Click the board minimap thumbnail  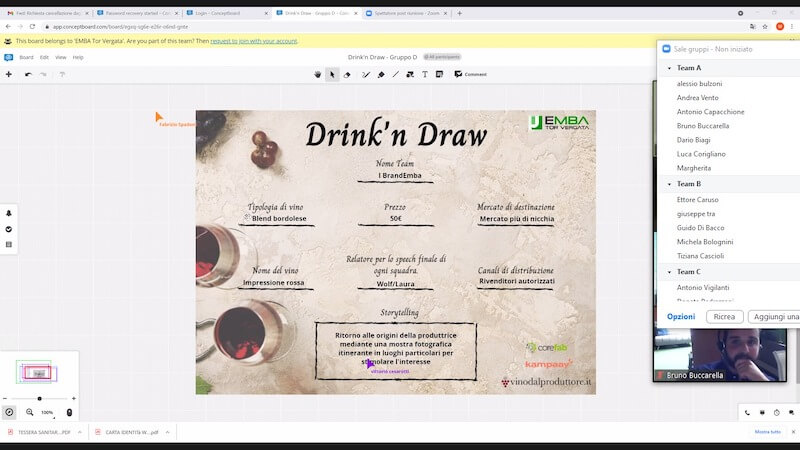37,372
